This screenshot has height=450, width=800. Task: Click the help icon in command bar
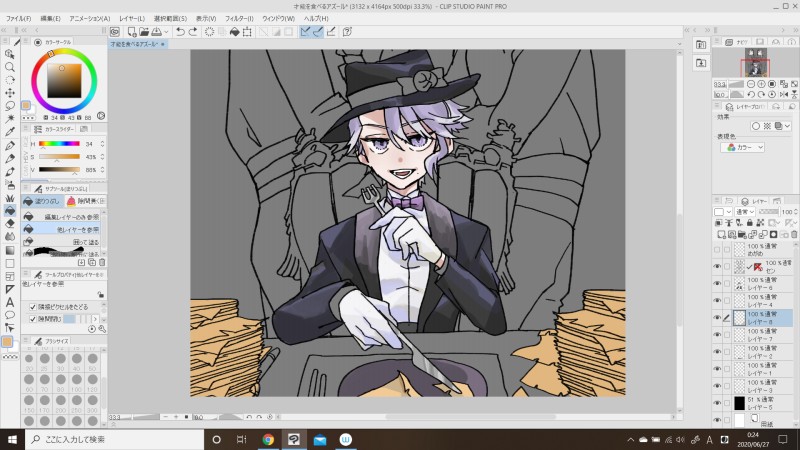point(347,32)
